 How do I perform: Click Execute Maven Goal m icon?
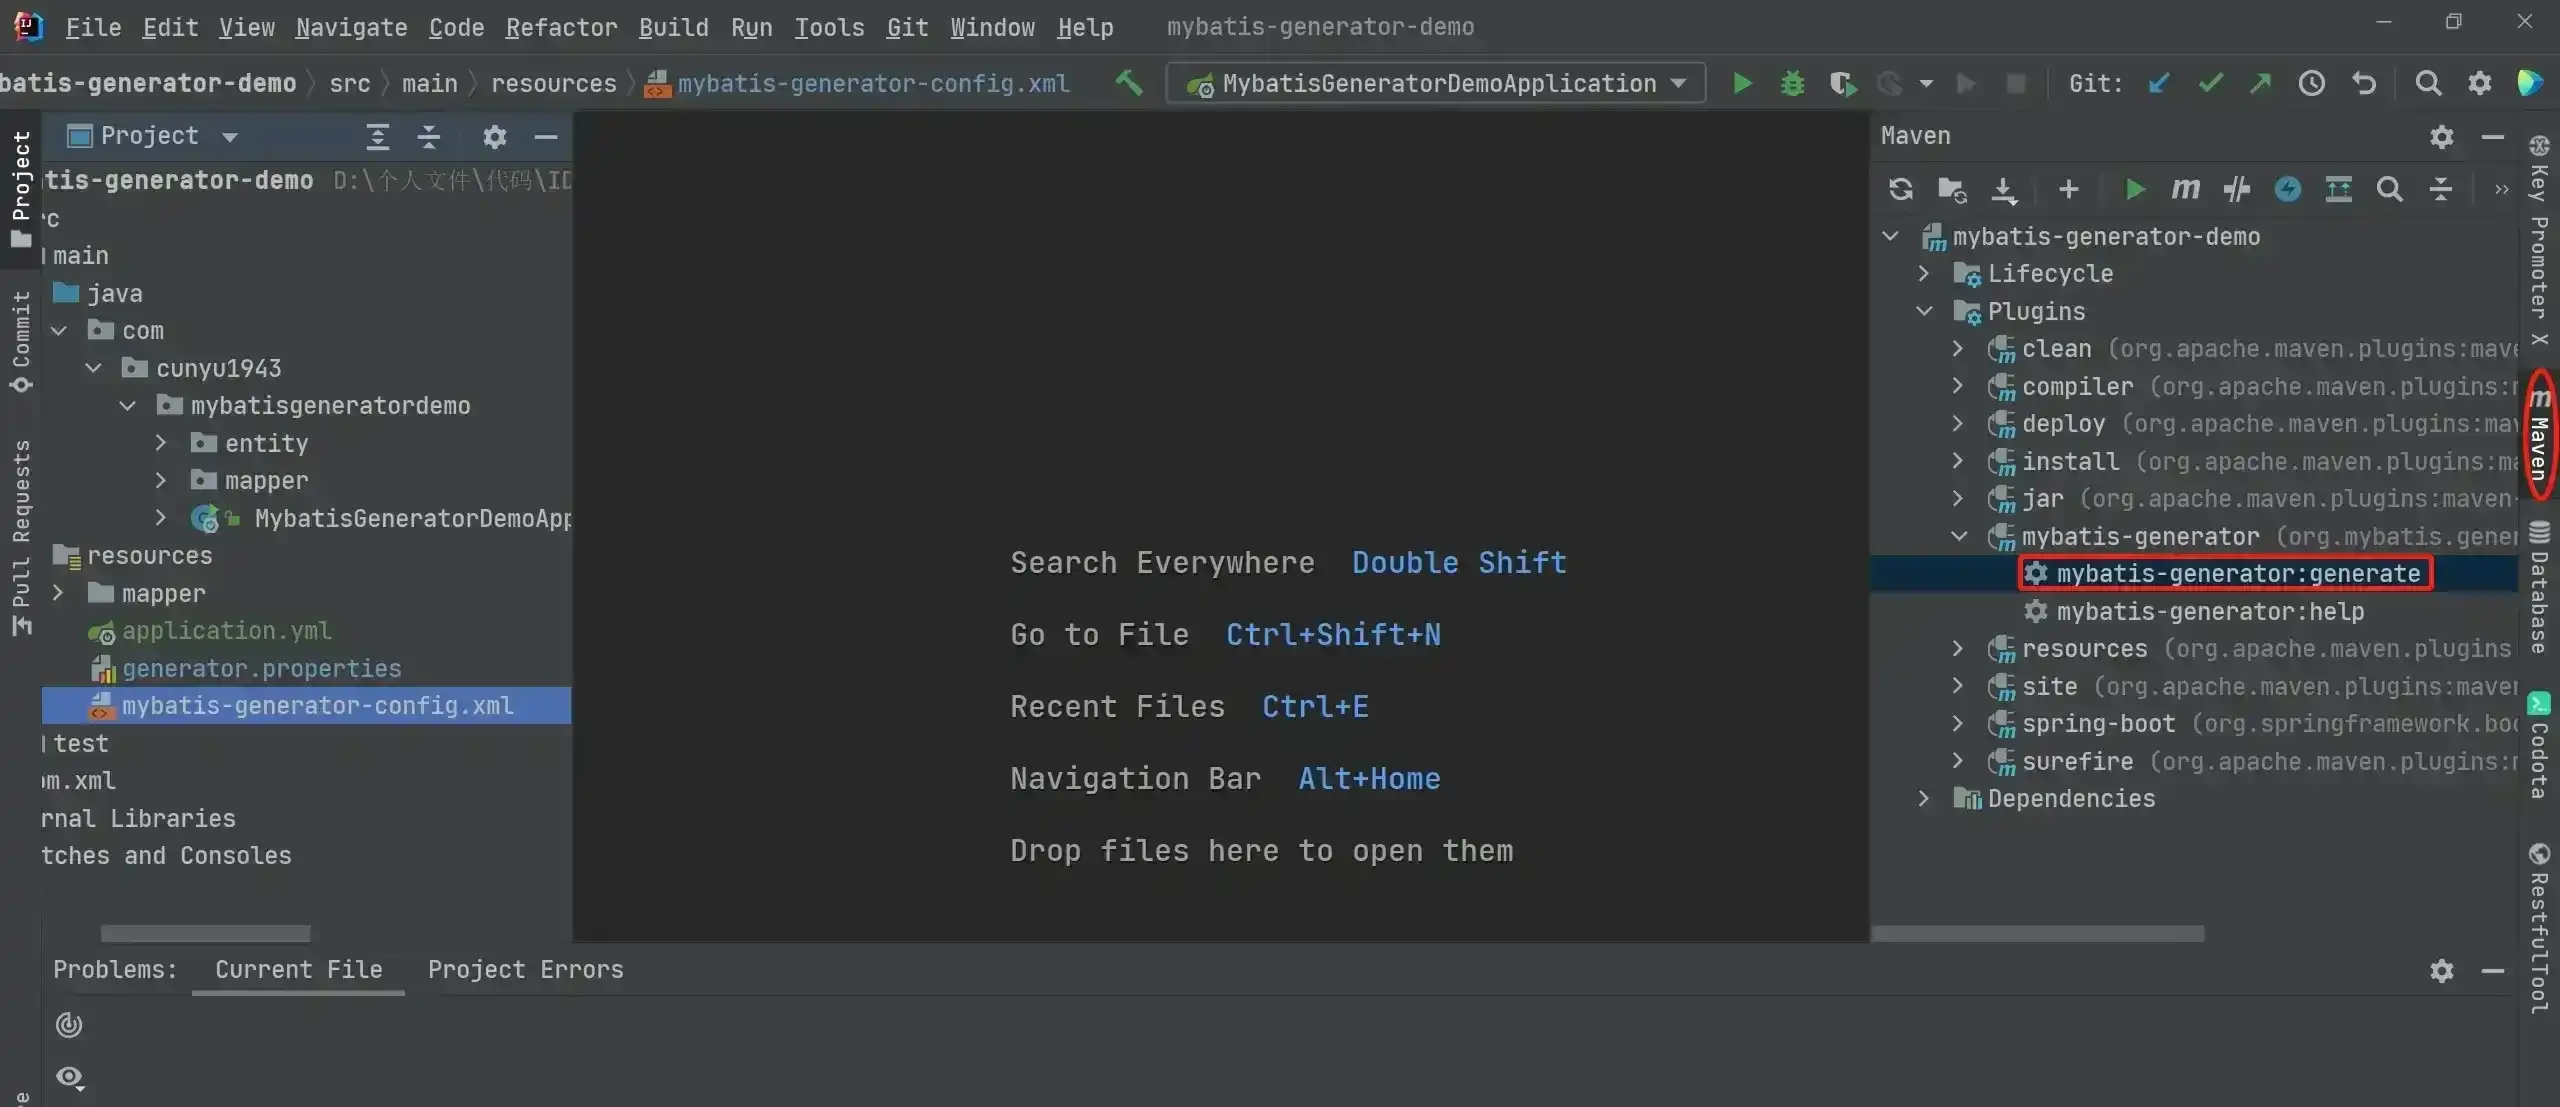coord(2185,189)
